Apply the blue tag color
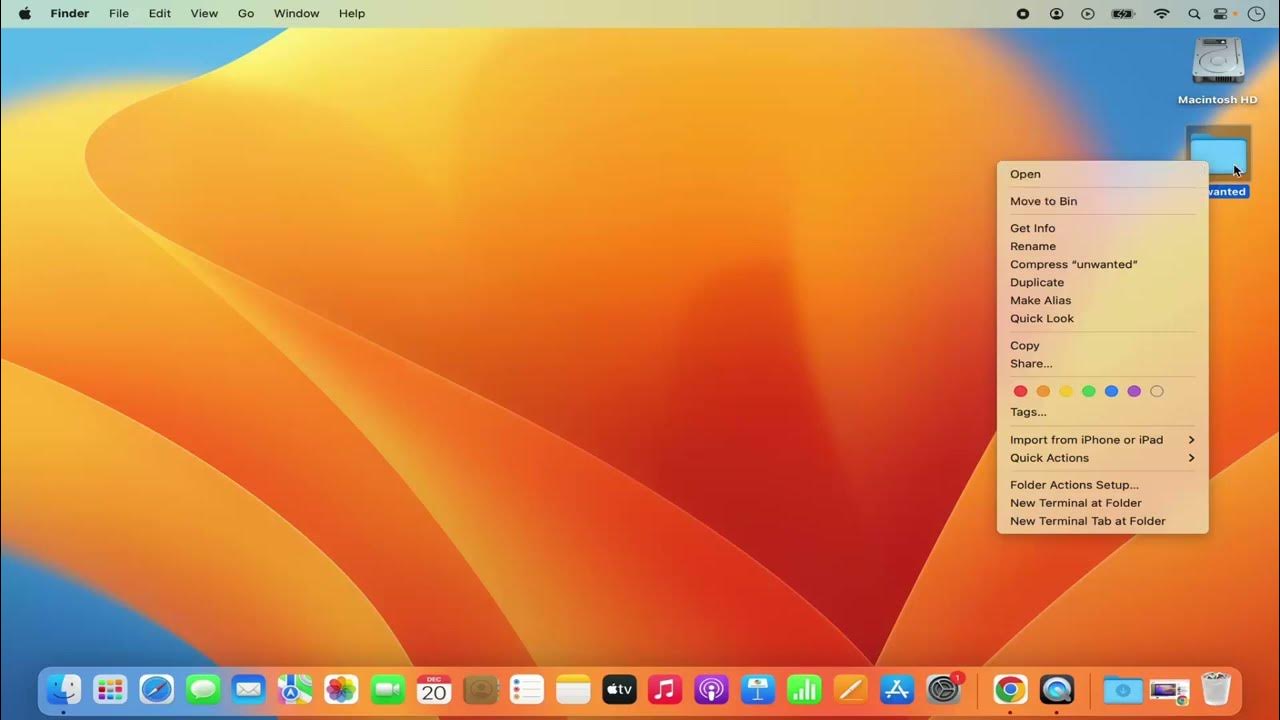 point(1111,391)
